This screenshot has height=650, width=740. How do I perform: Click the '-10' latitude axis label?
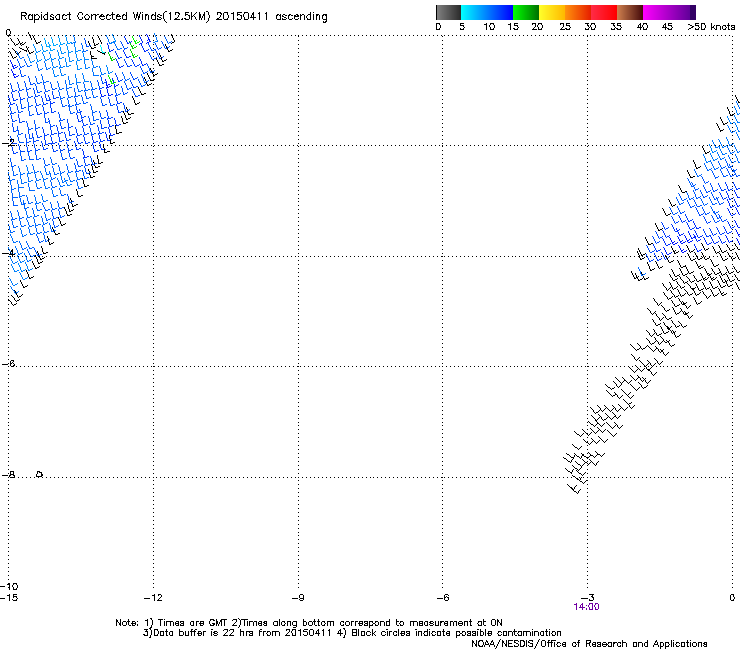pos(9,586)
